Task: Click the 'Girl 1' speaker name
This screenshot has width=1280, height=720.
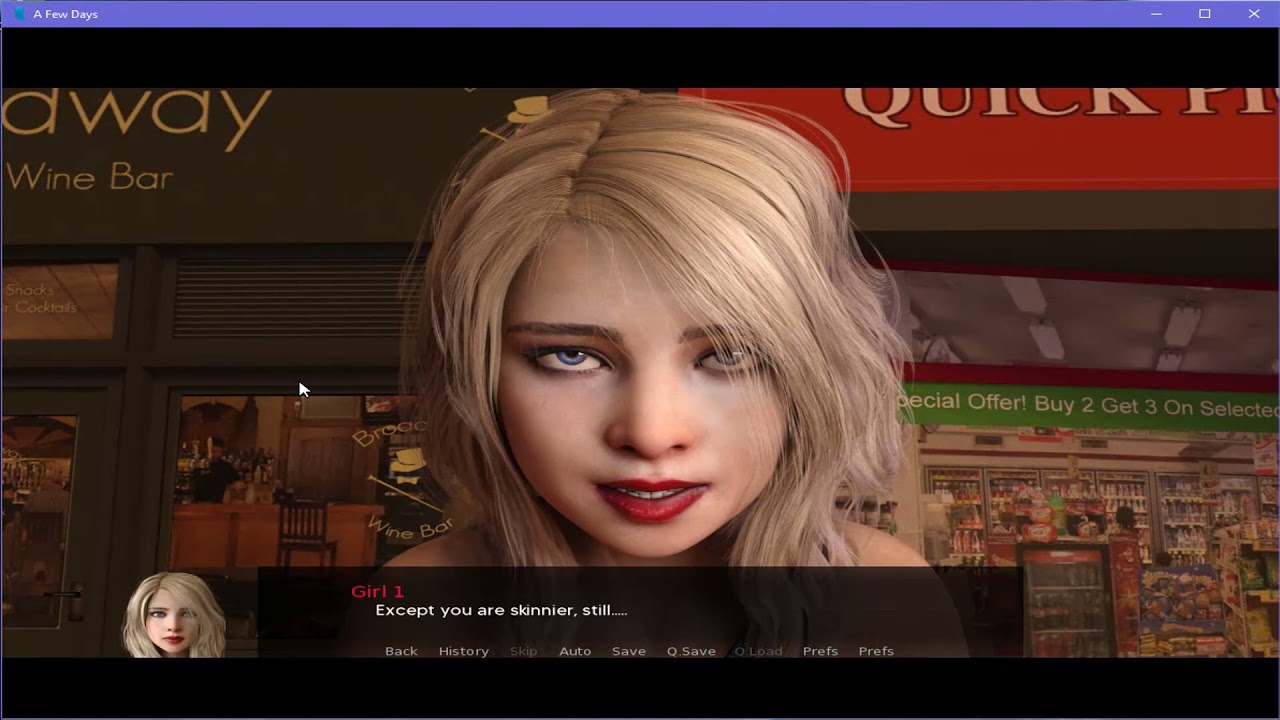Action: point(377,591)
